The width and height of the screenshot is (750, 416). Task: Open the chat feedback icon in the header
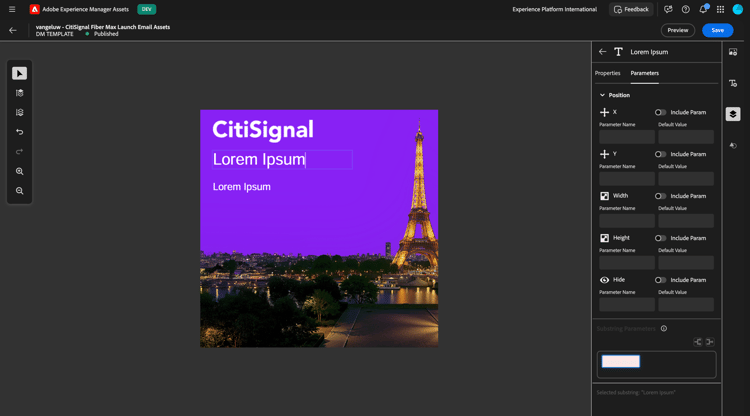(x=668, y=9)
